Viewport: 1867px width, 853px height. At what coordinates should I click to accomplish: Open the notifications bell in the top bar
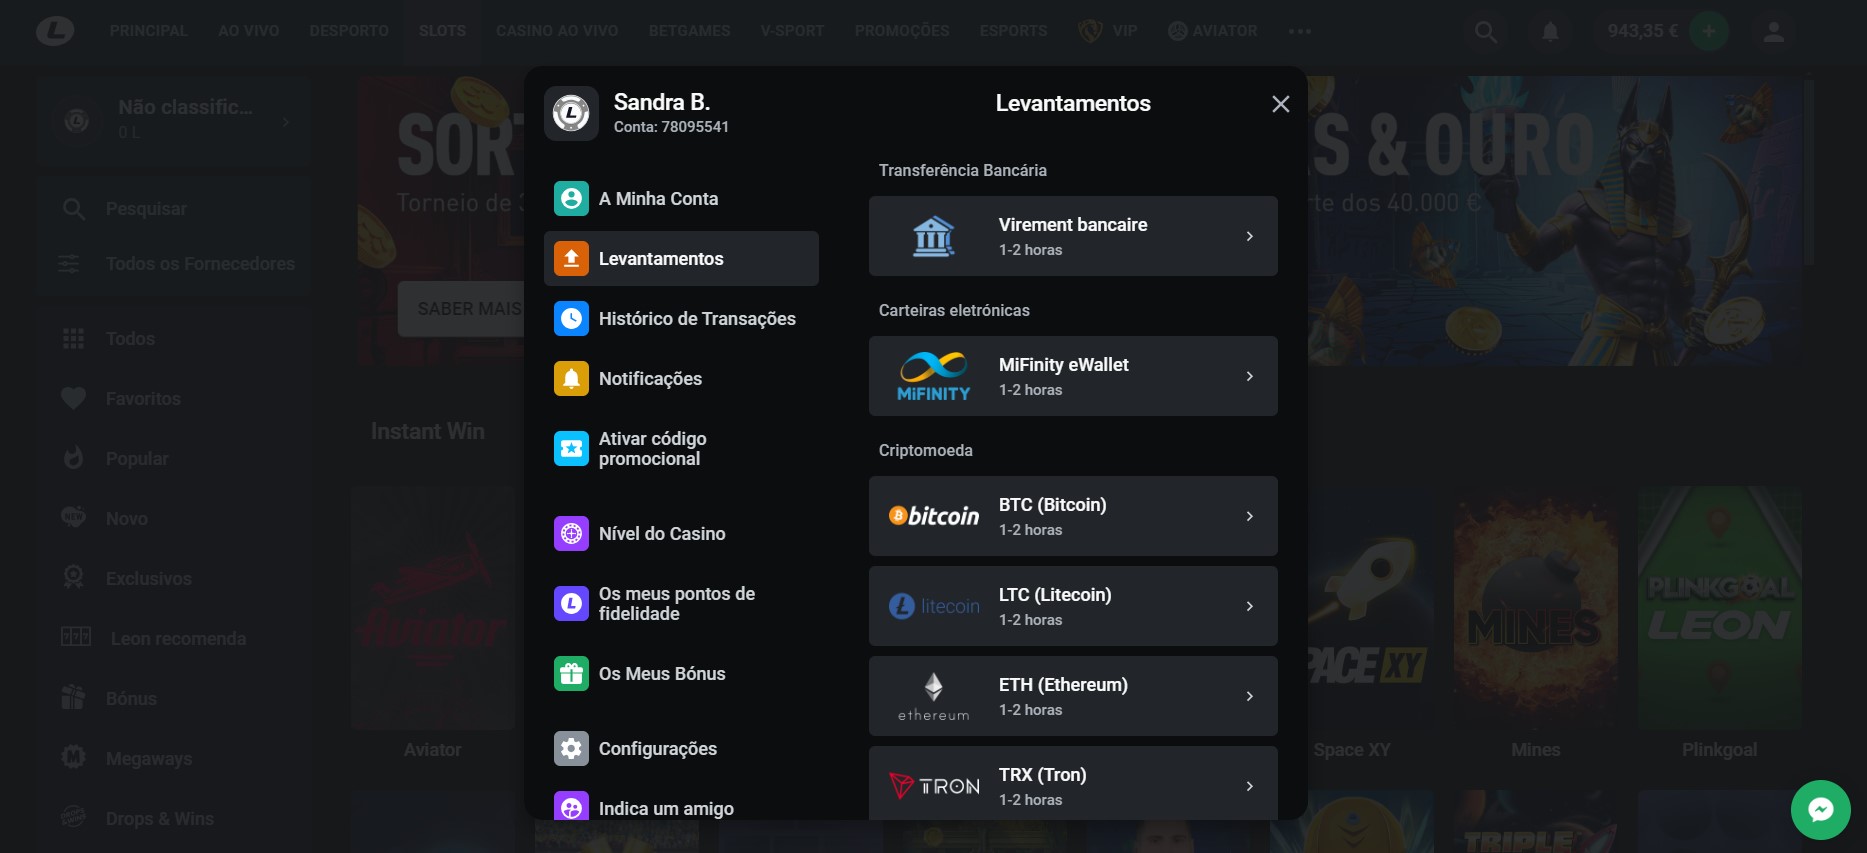(1550, 32)
